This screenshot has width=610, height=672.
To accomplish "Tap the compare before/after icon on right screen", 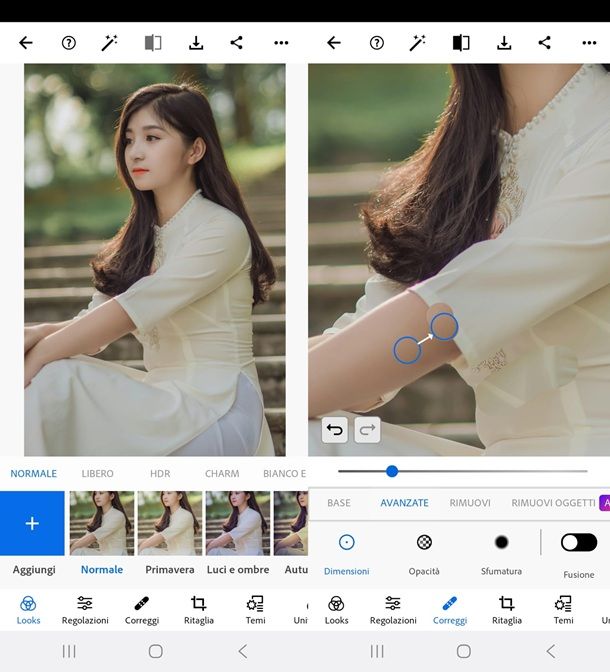I will 461,43.
